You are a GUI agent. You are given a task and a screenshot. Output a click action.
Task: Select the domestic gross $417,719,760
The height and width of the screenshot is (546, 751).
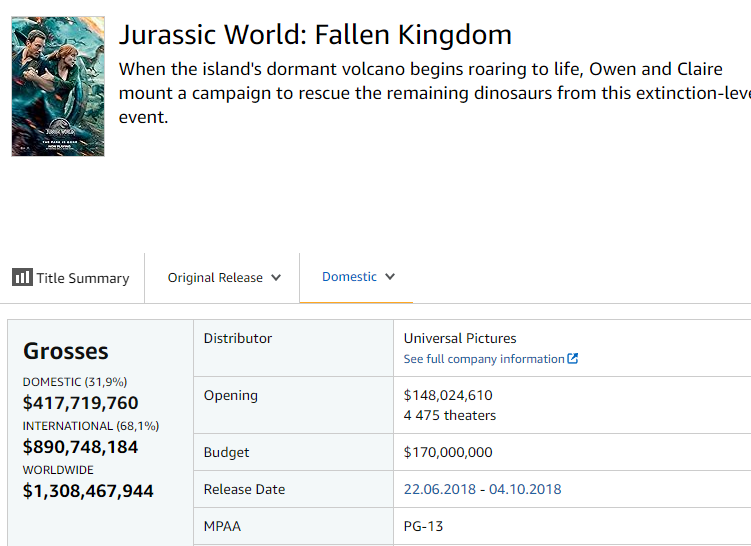[x=80, y=403]
